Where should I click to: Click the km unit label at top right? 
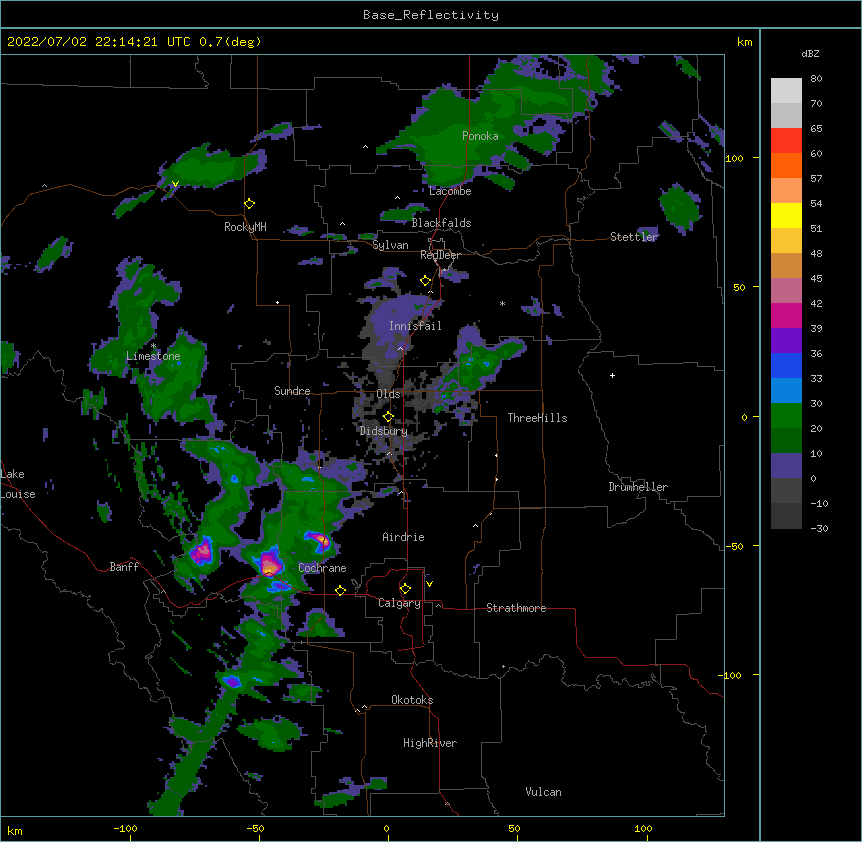tap(744, 42)
